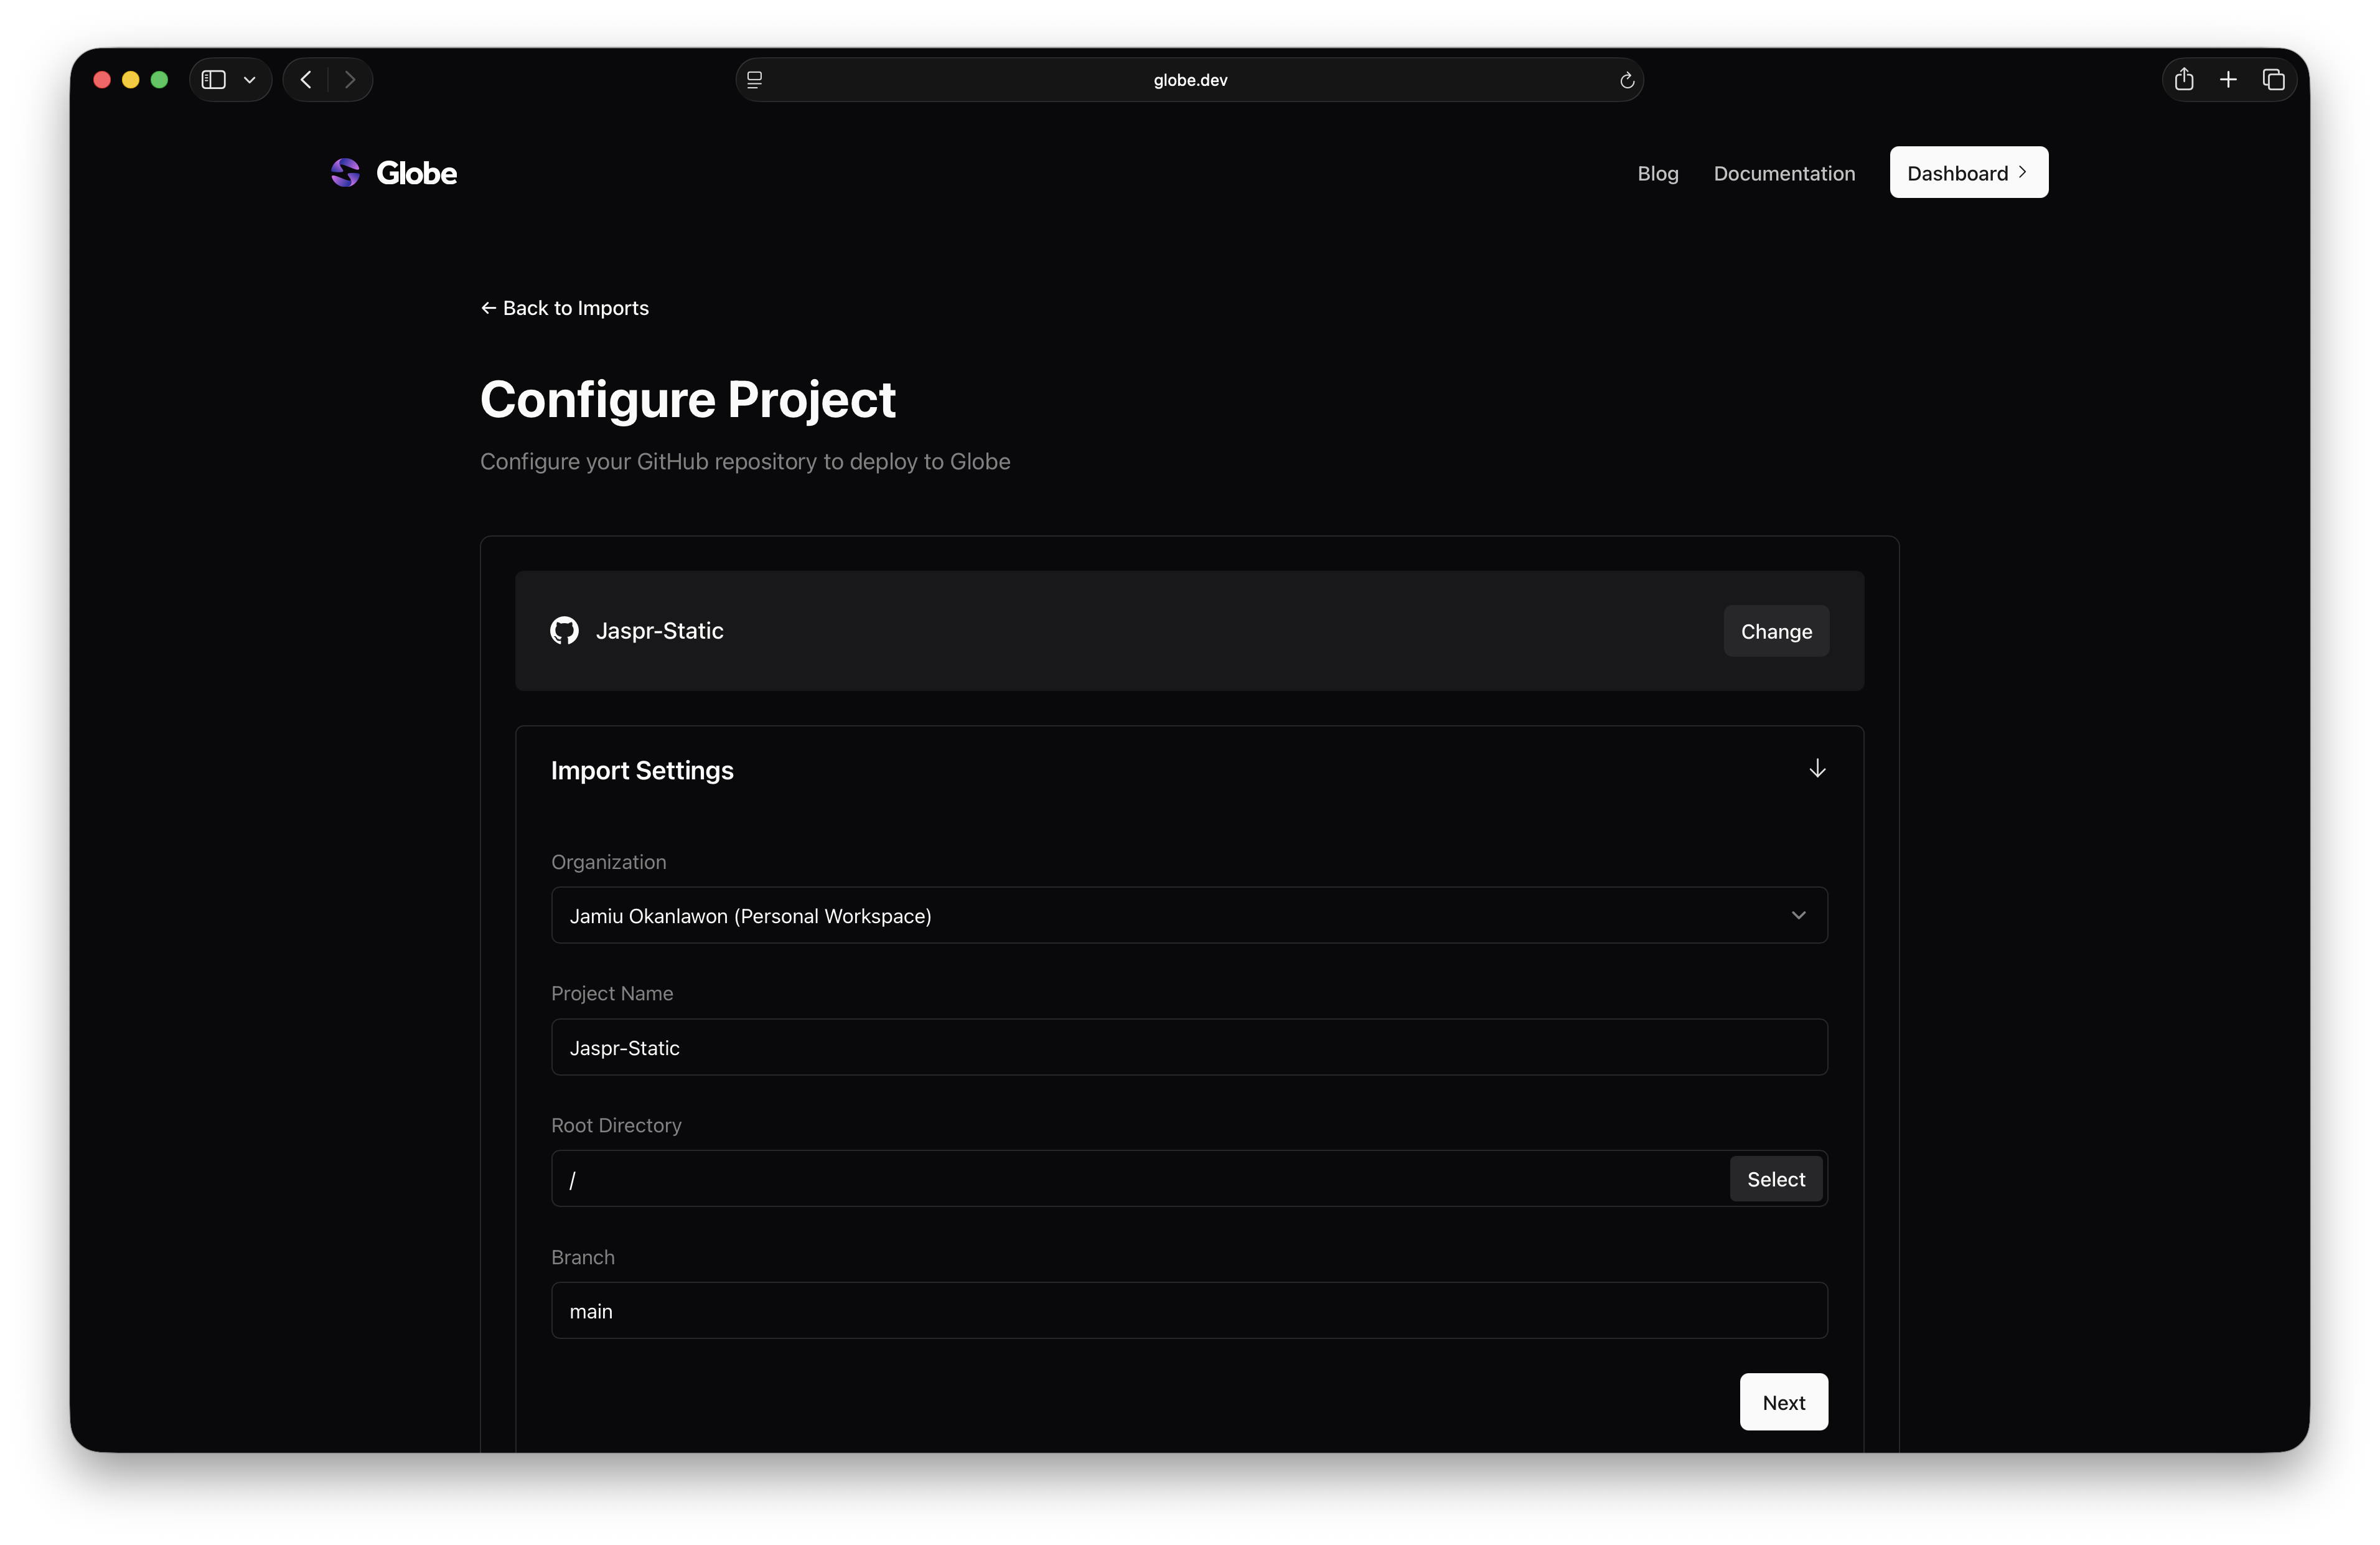Open the sidebar options chevron dropdown
Image resolution: width=2380 pixels, height=1545 pixels.
click(x=250, y=80)
